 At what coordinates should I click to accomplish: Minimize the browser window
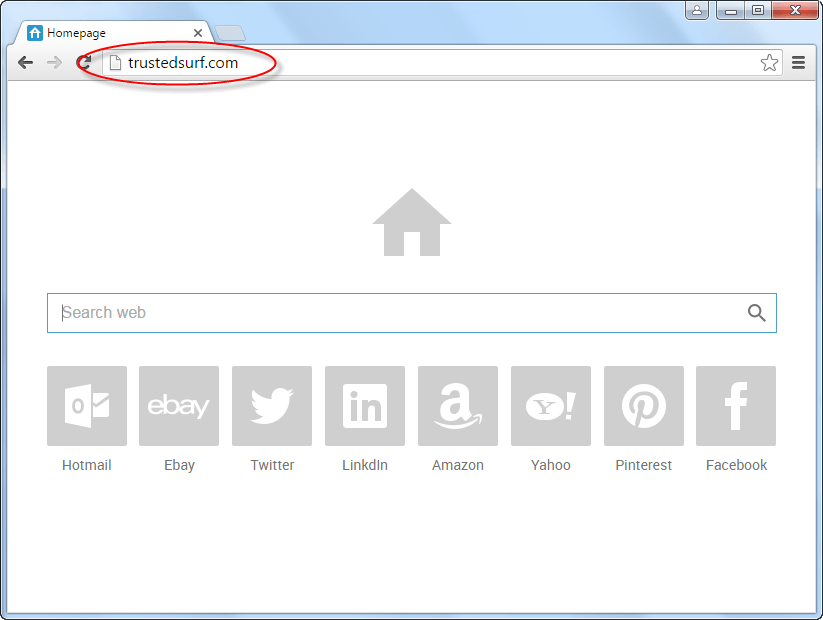point(730,10)
